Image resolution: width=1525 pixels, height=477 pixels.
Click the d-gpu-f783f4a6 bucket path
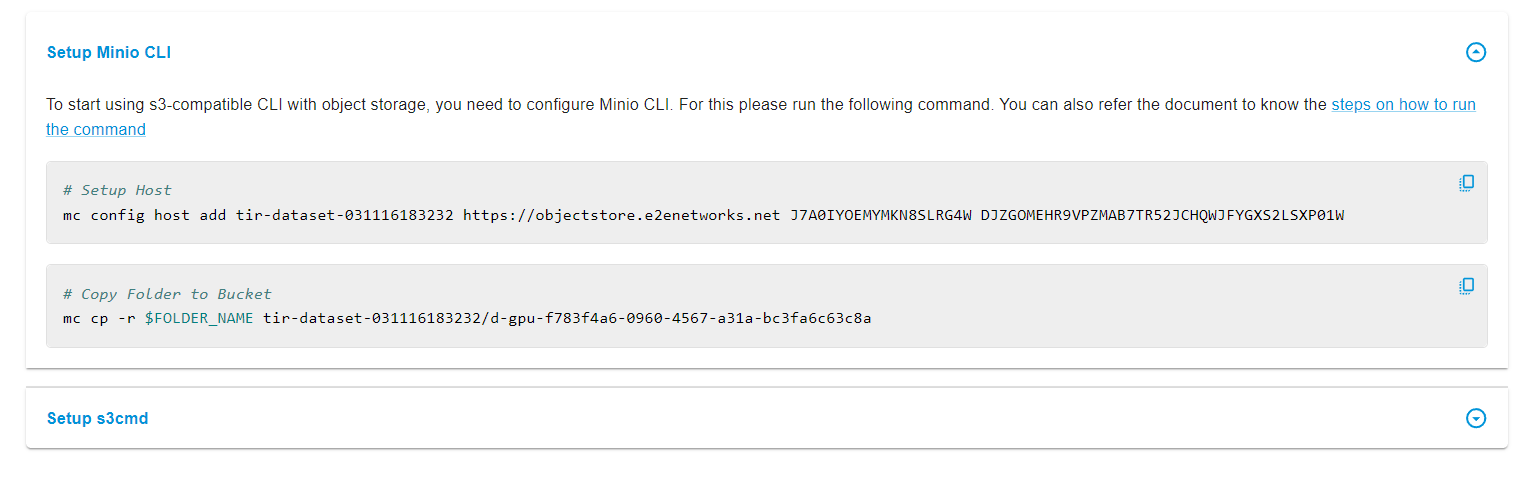(x=682, y=319)
